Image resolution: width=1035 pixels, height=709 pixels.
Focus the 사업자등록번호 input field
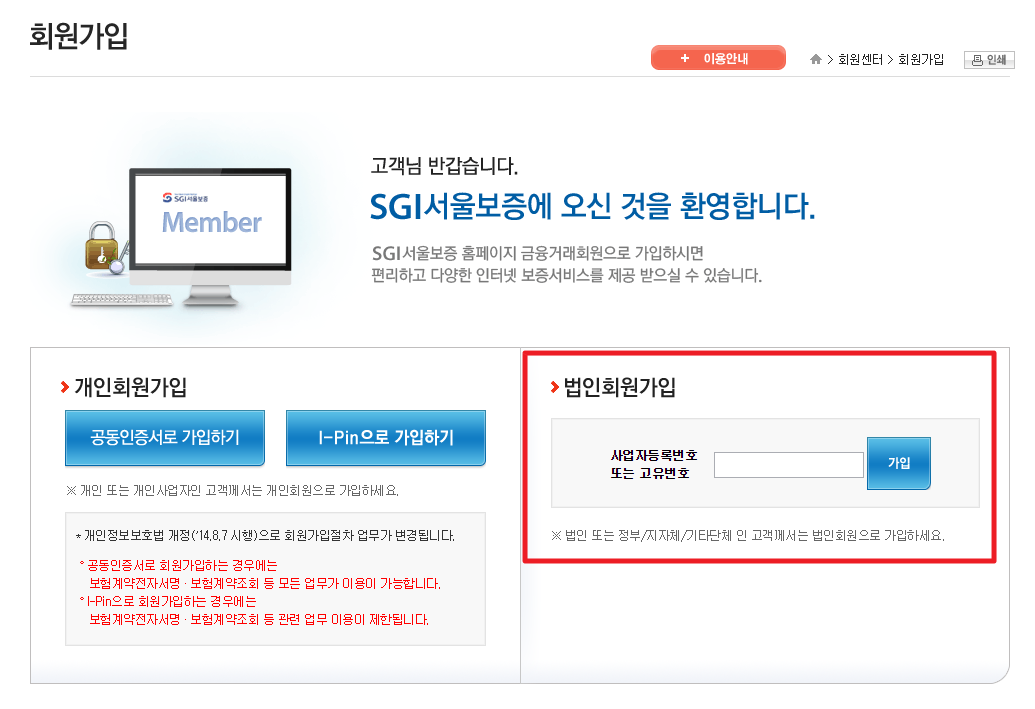point(789,465)
